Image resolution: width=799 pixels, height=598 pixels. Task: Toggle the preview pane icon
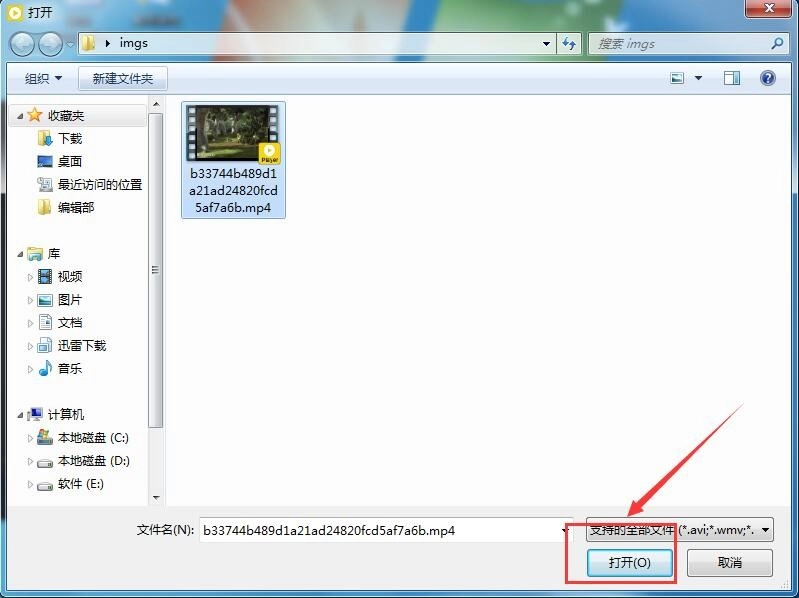[732, 78]
